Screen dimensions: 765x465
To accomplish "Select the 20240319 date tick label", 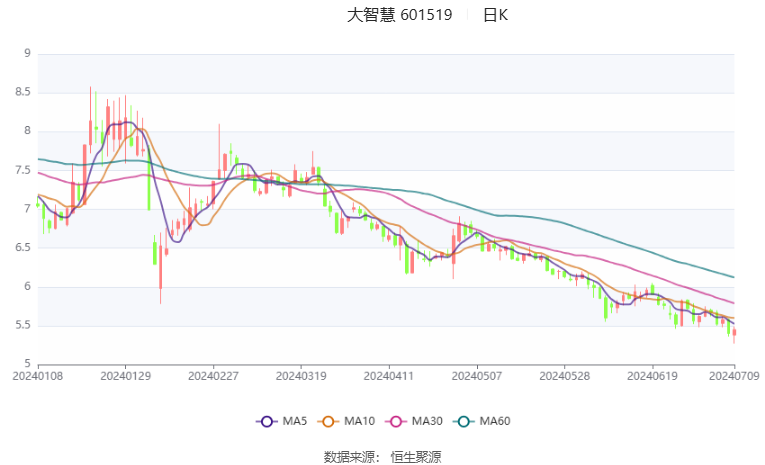I will (301, 376).
